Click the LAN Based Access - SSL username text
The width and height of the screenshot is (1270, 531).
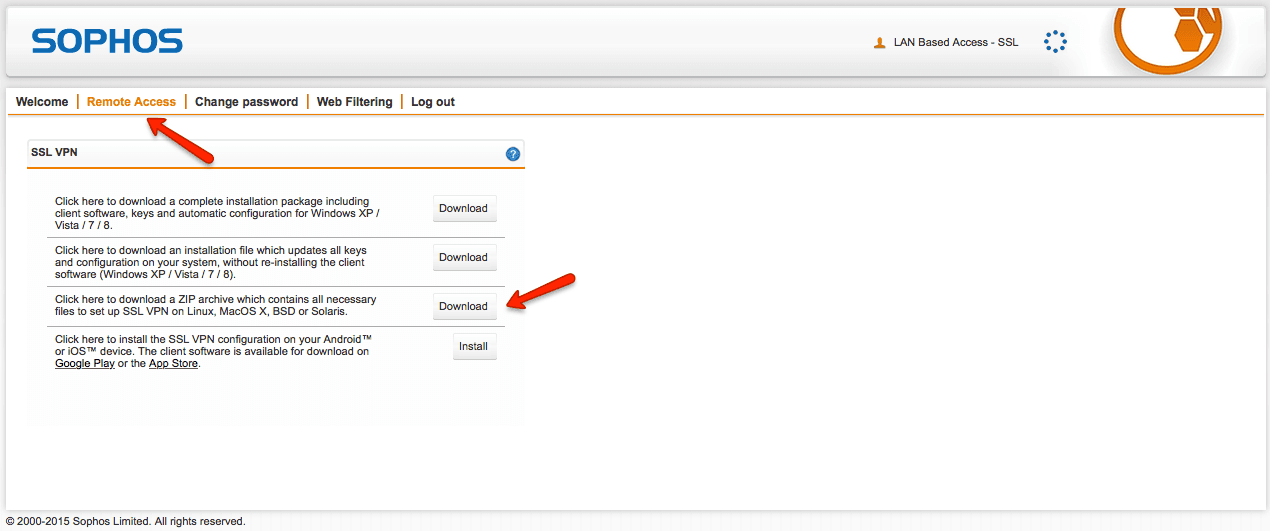(955, 43)
